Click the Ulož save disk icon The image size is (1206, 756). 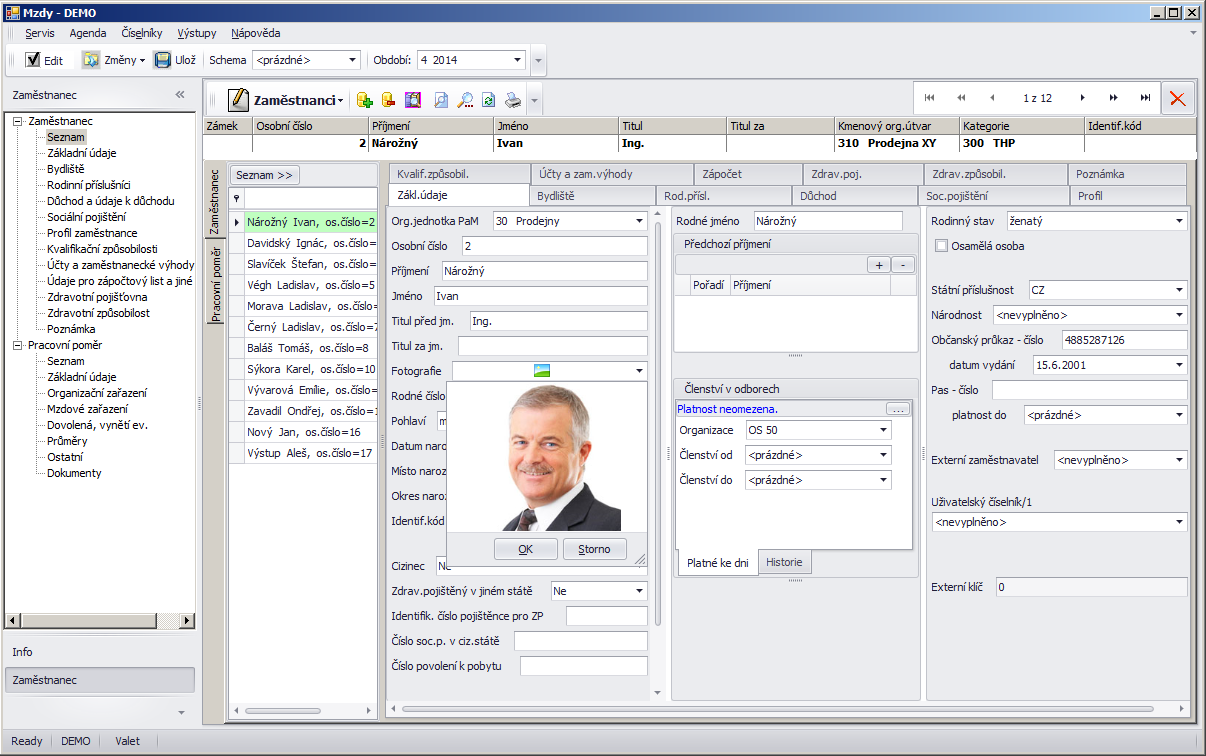tap(162, 60)
